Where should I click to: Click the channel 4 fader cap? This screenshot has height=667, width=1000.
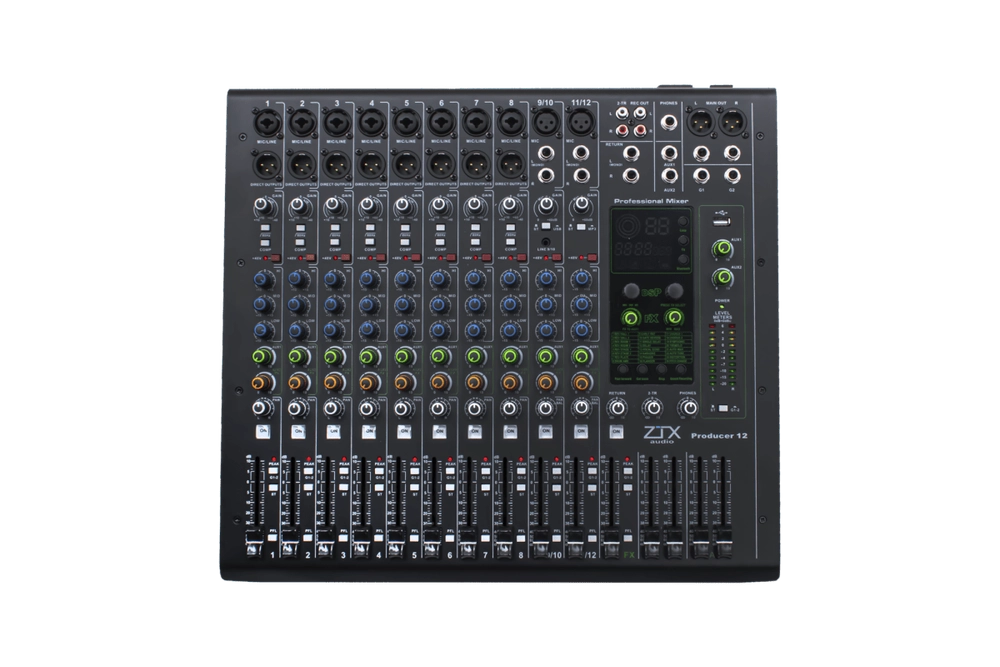360,545
